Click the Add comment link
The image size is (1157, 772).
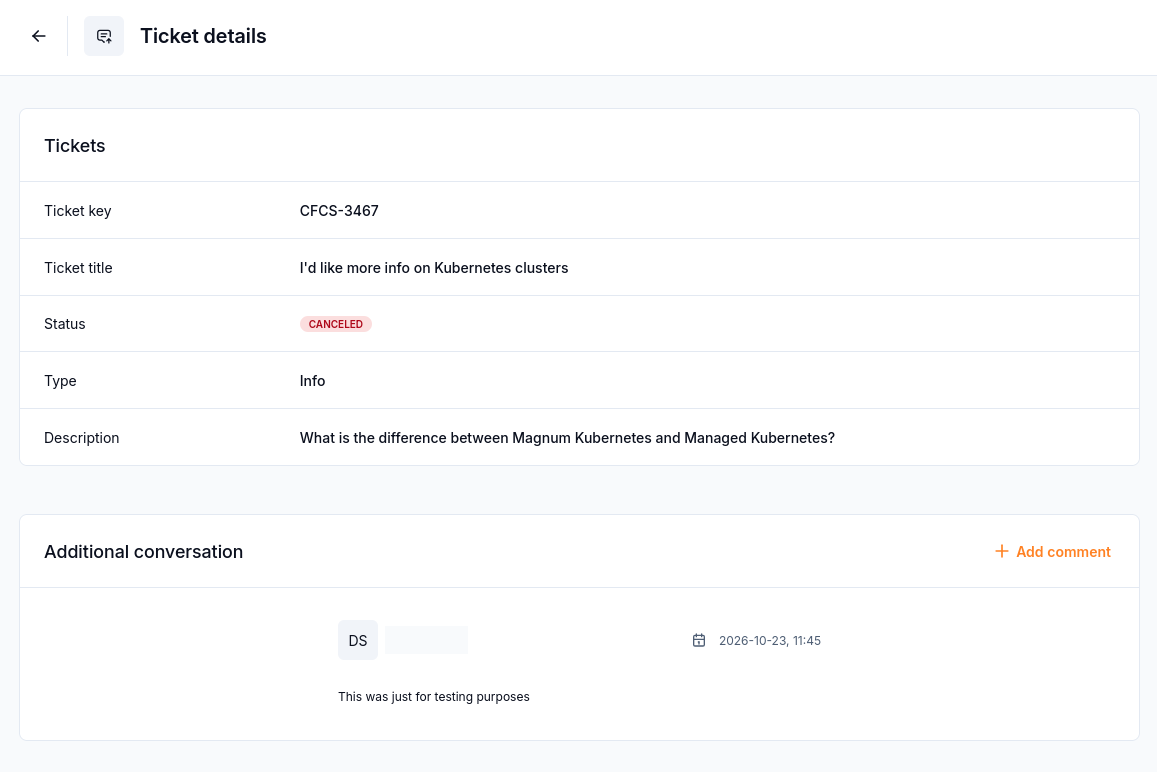coord(1052,551)
